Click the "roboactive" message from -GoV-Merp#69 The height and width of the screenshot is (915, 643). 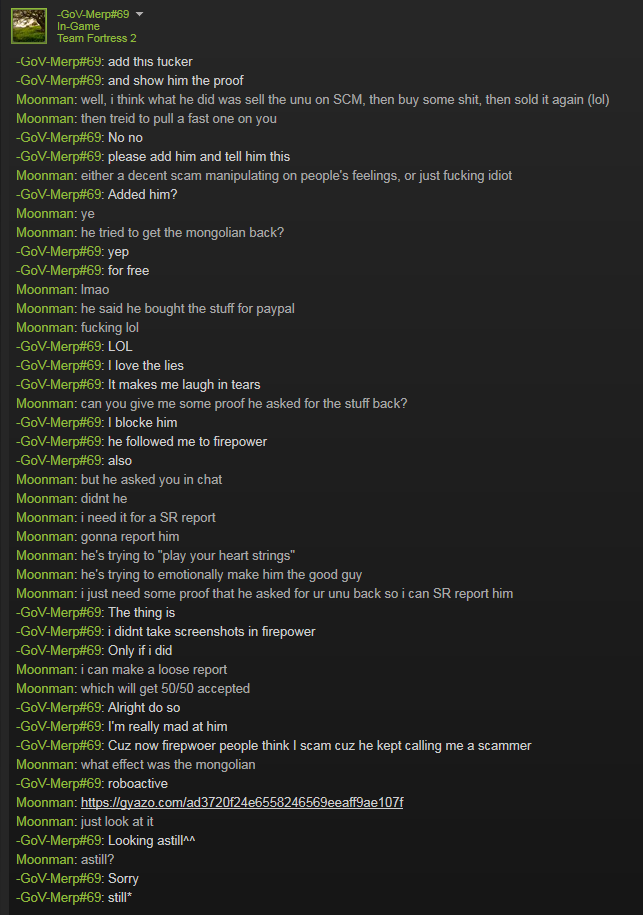coord(138,784)
